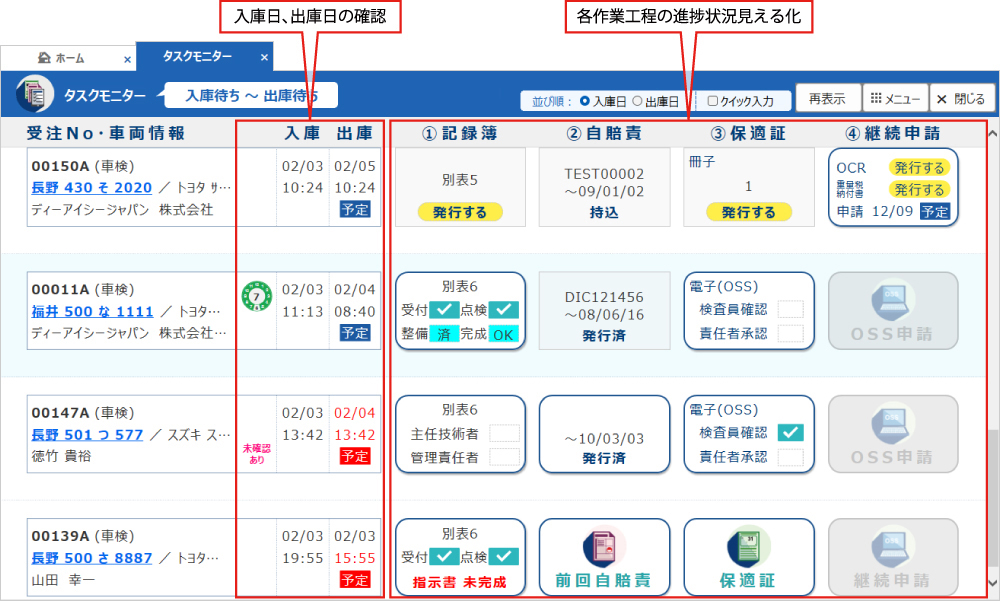Switch to the ホーム tab

[x=70, y=58]
